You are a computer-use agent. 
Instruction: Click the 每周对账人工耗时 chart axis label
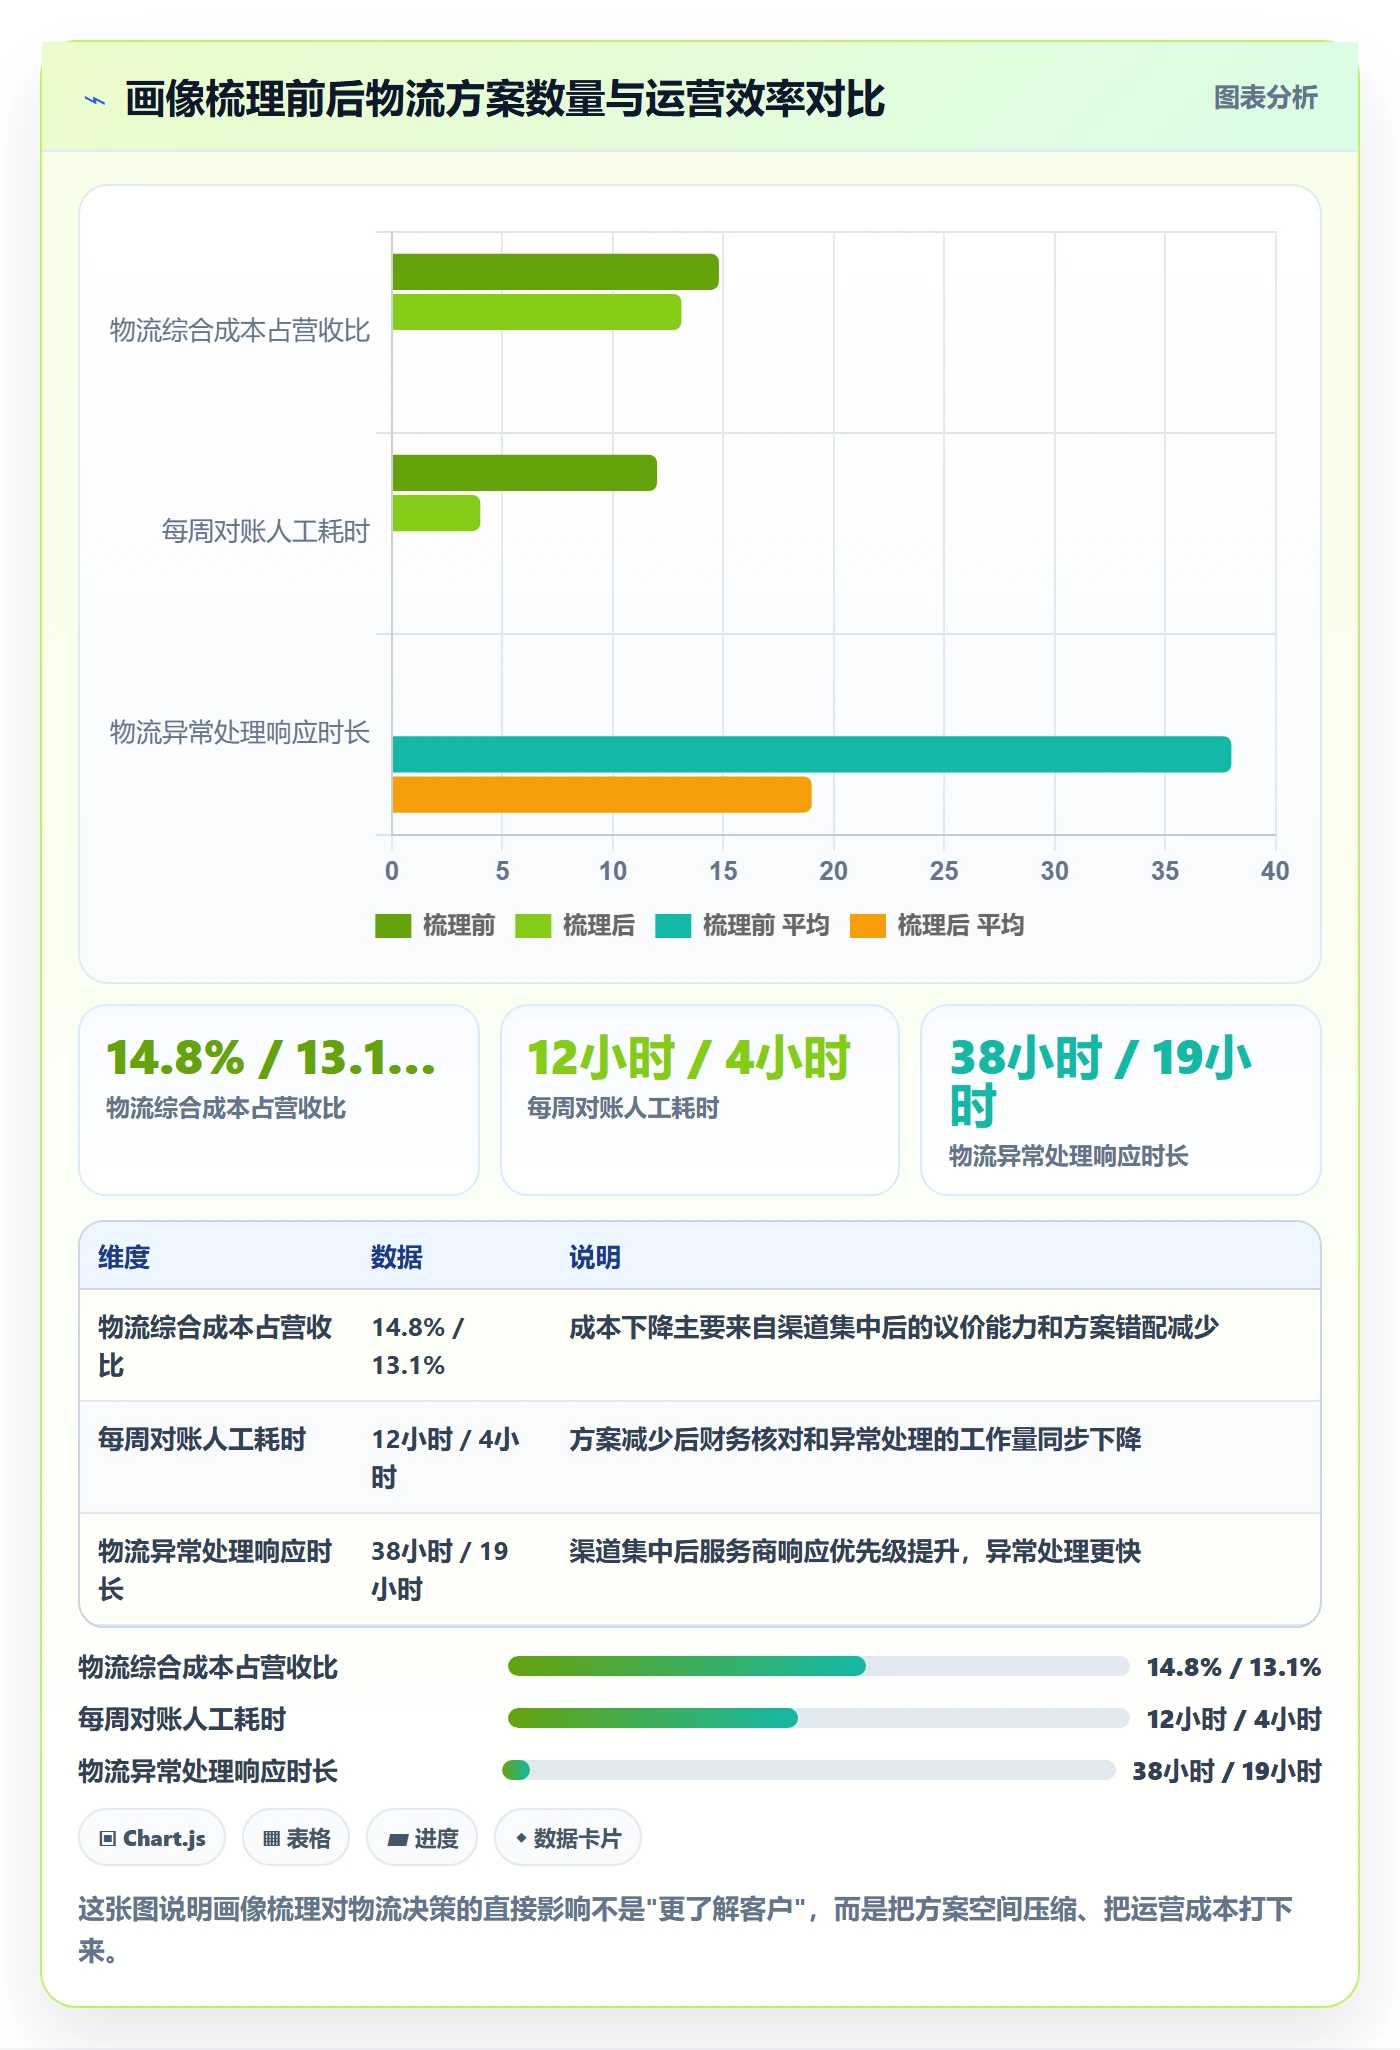click(266, 531)
